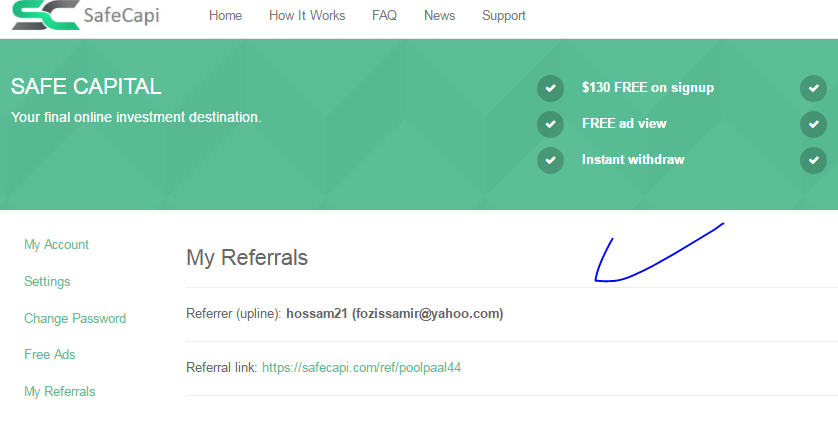Screen dimensions: 838x436
Task: Click the SafeCapi SC logo icon
Action: pyautogui.click(x=46, y=15)
